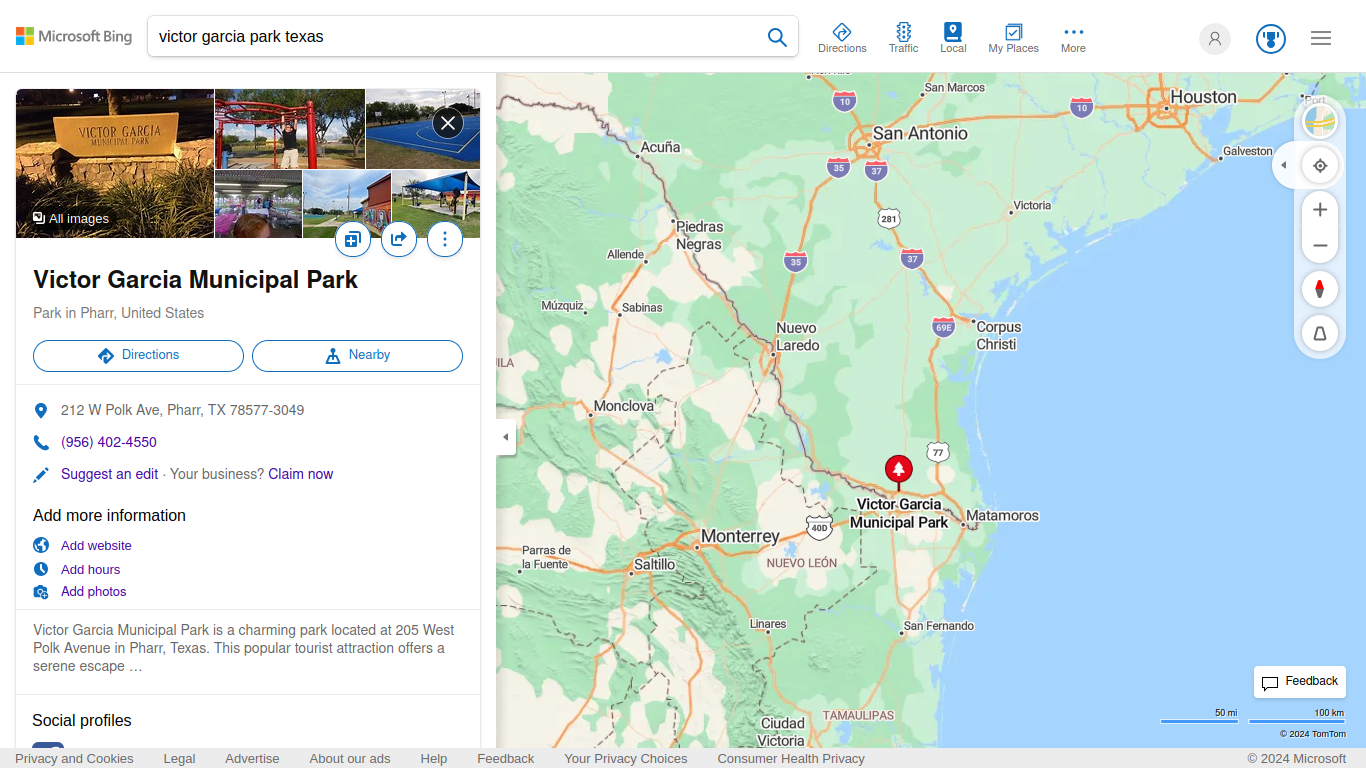1366x768 pixels.
Task: Click the globe icon beside Add website
Action: 41,545
